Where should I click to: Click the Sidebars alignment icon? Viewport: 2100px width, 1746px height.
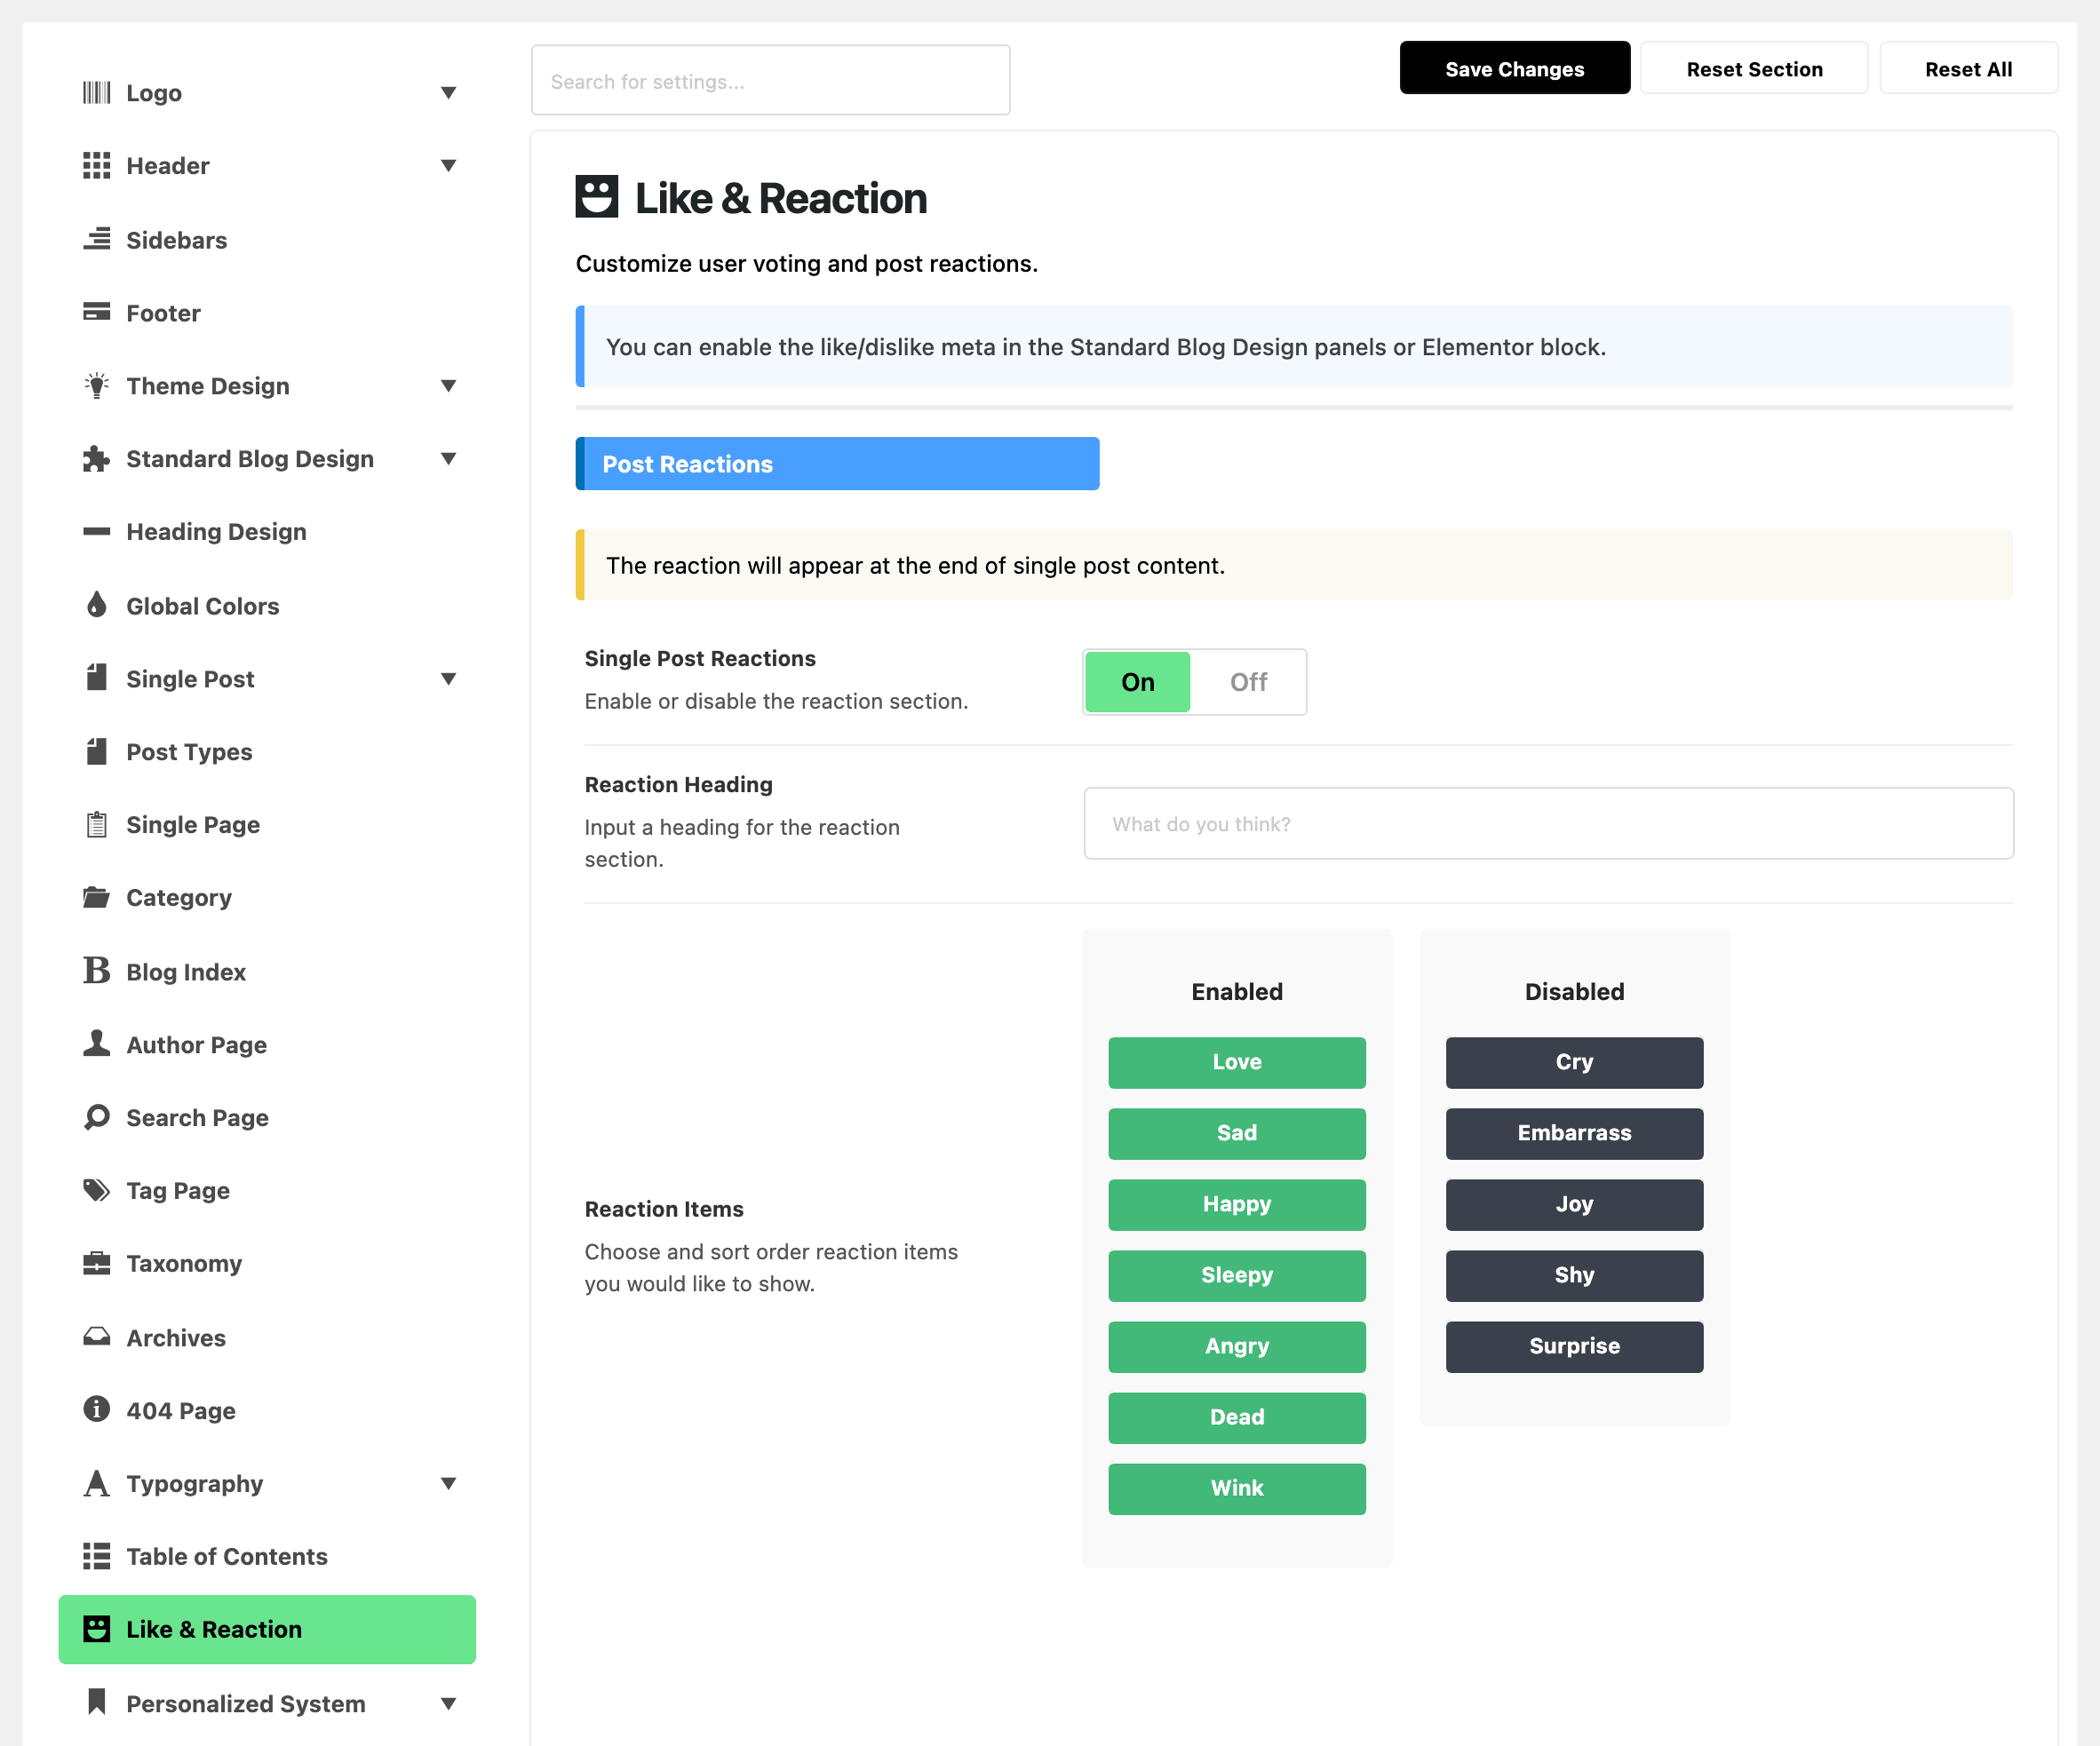coord(96,239)
